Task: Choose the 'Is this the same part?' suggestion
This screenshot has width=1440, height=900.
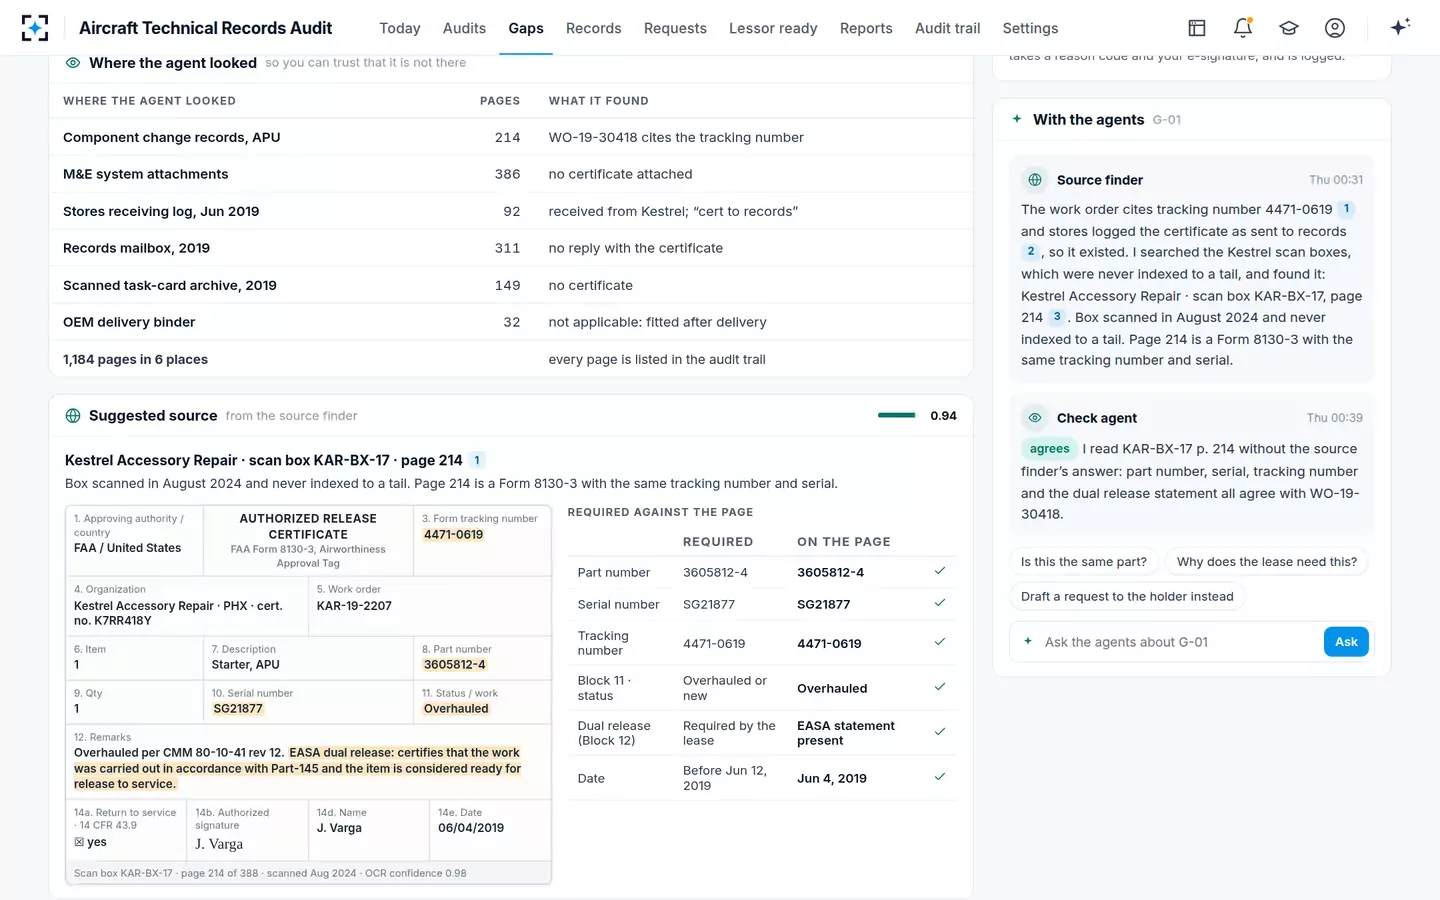Action: 1084,562
